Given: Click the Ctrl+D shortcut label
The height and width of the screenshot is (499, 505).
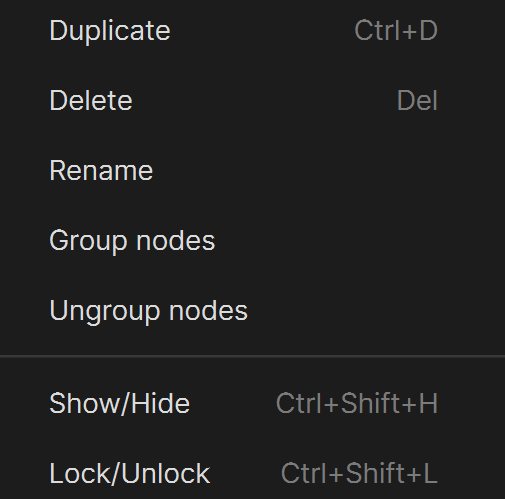Looking at the screenshot, I should point(396,30).
